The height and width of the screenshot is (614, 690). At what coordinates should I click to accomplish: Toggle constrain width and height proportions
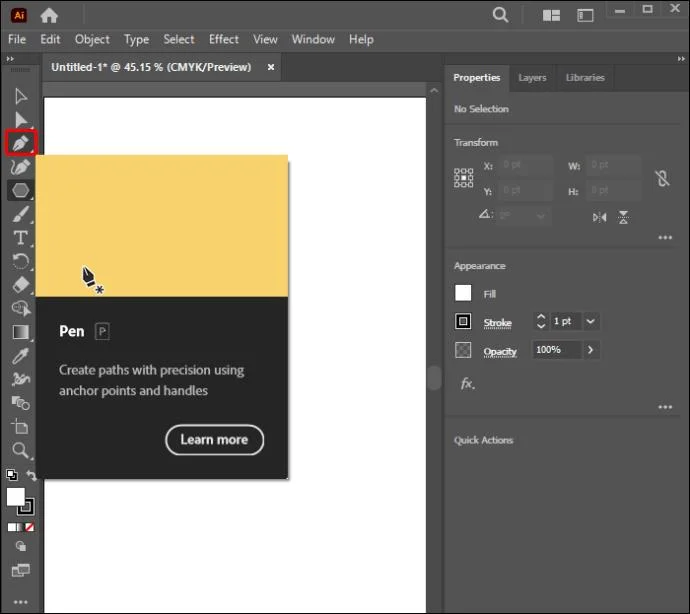click(x=662, y=179)
